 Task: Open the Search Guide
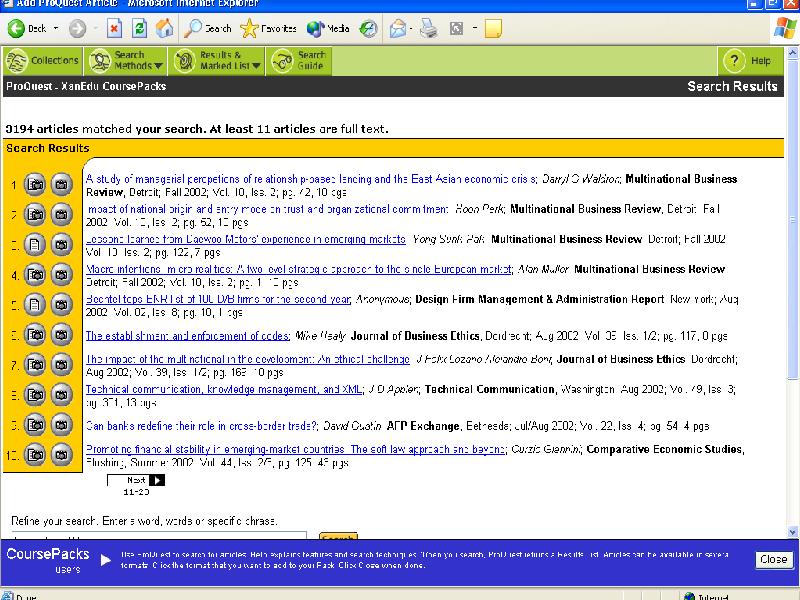pos(300,61)
